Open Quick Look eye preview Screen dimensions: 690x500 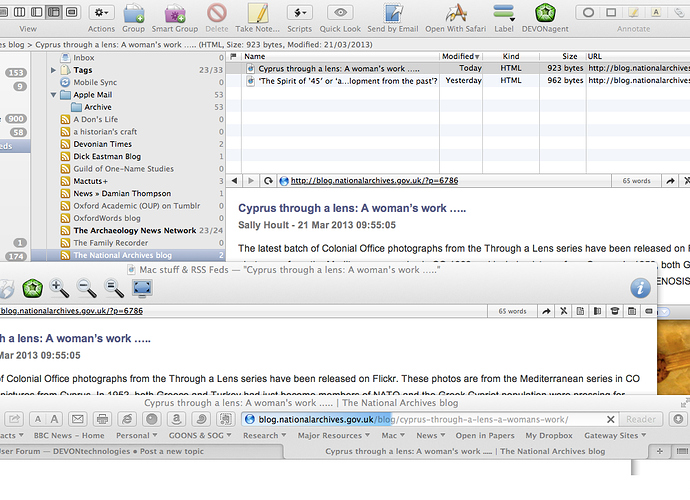pyautogui.click(x=340, y=13)
